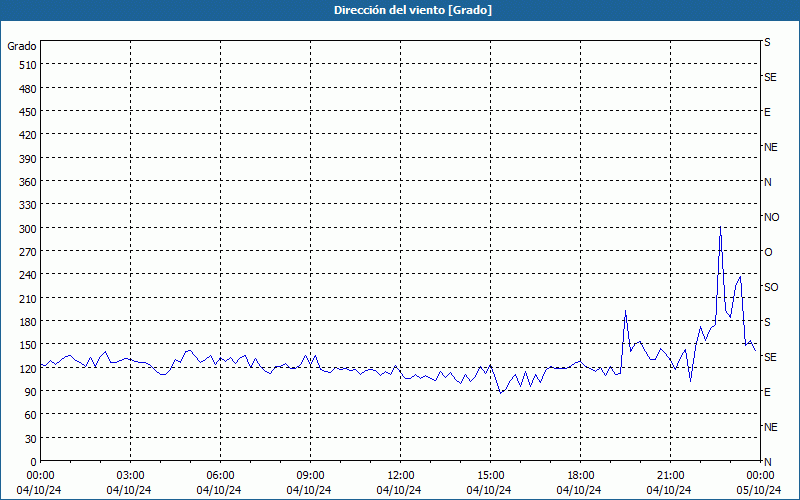Select the 12:00 time axis label

pyautogui.click(x=401, y=476)
